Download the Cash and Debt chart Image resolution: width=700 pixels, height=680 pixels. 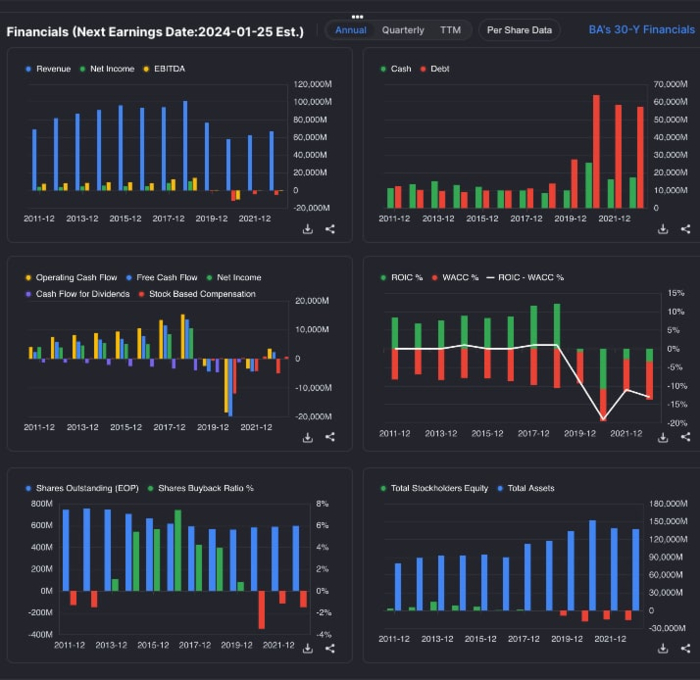[663, 229]
